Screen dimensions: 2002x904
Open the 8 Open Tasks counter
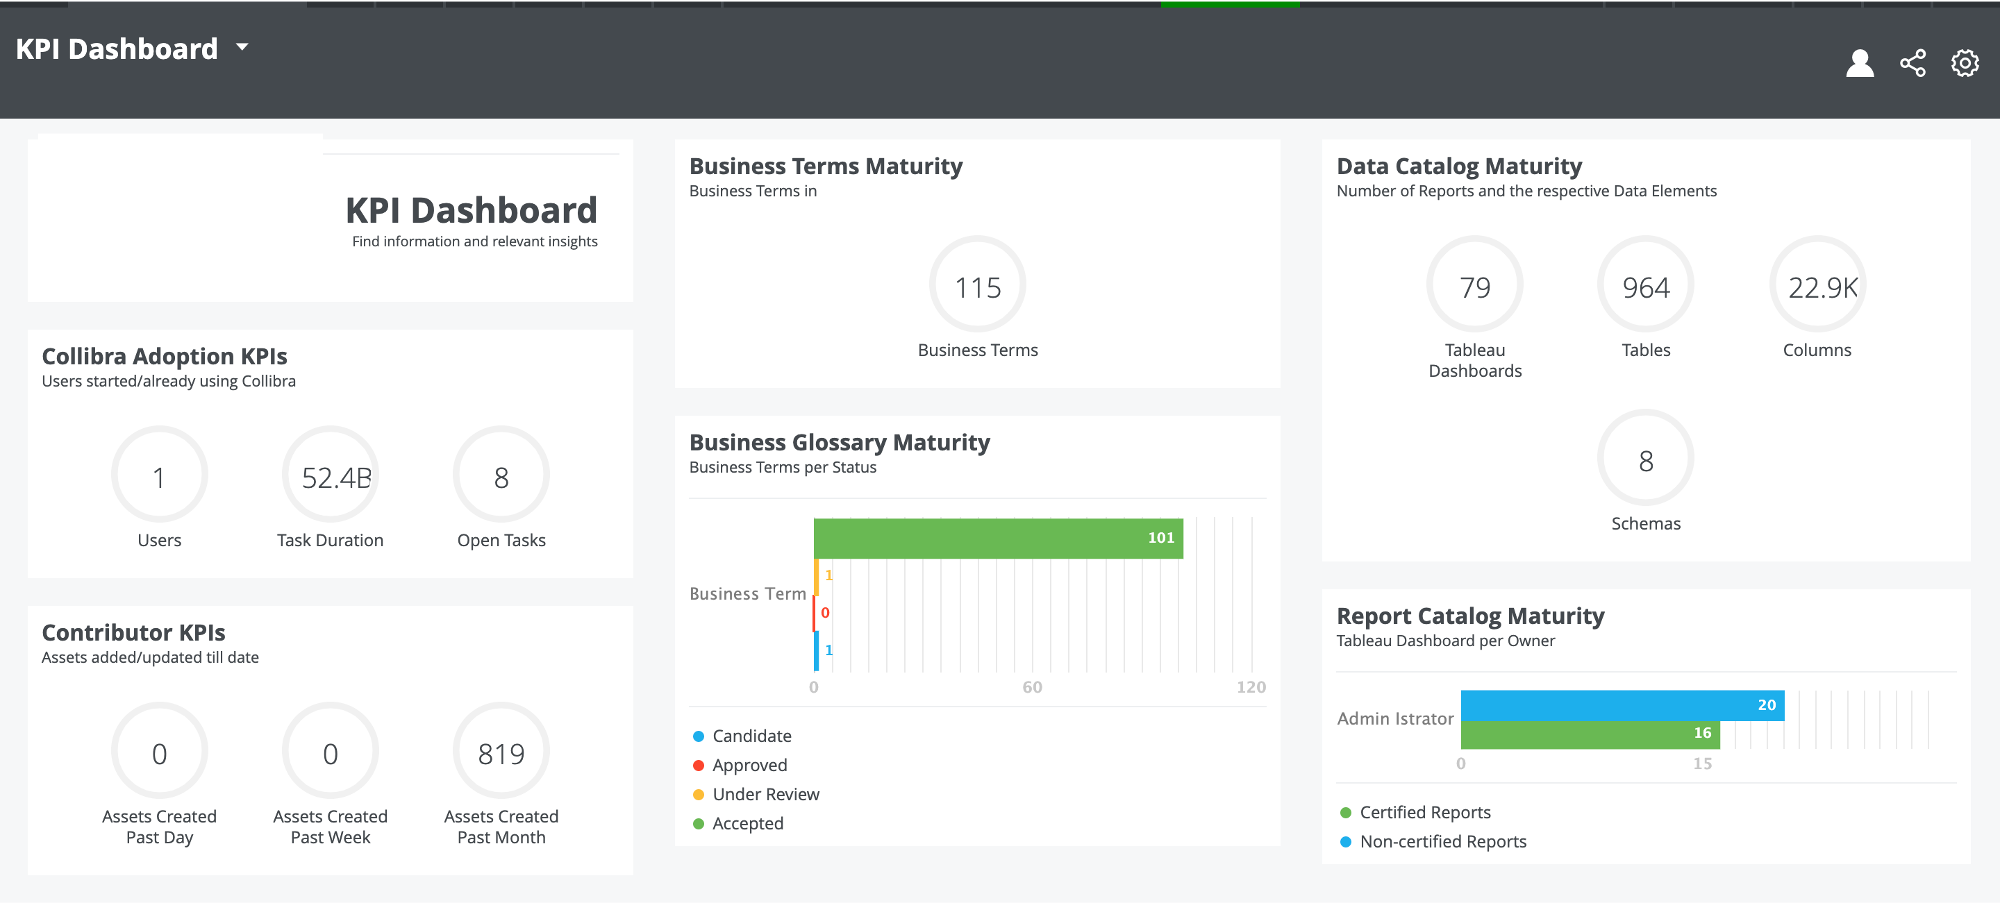pos(501,475)
